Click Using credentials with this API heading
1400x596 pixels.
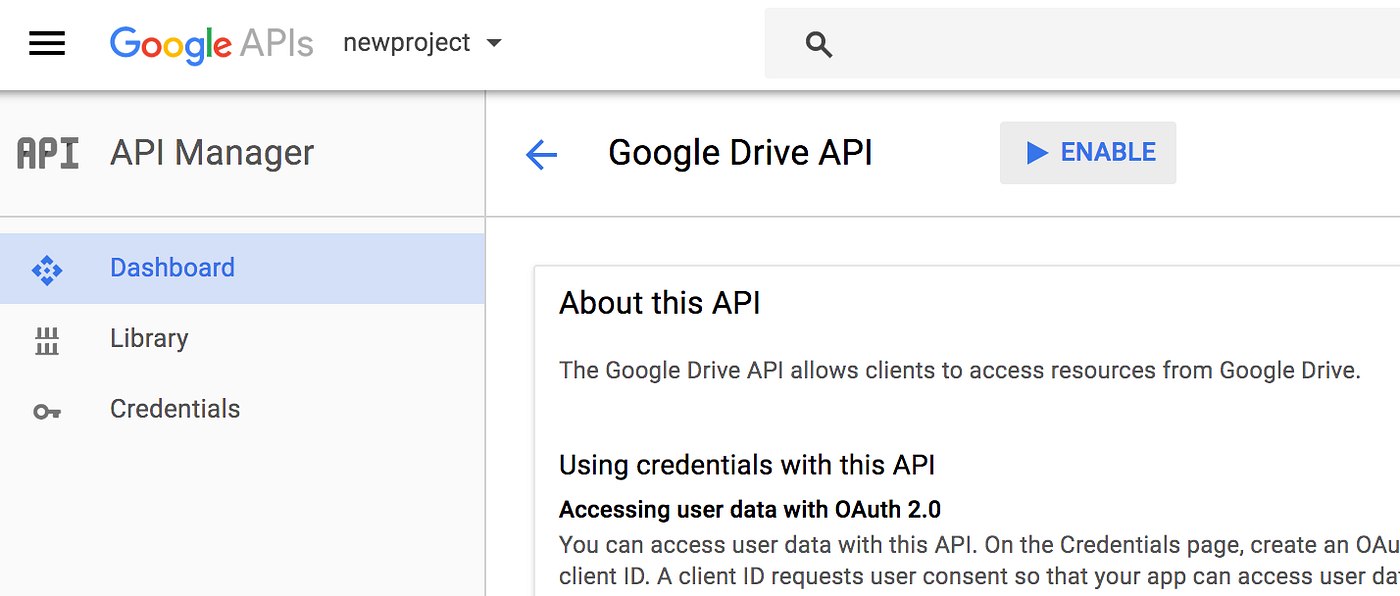[x=747, y=465]
